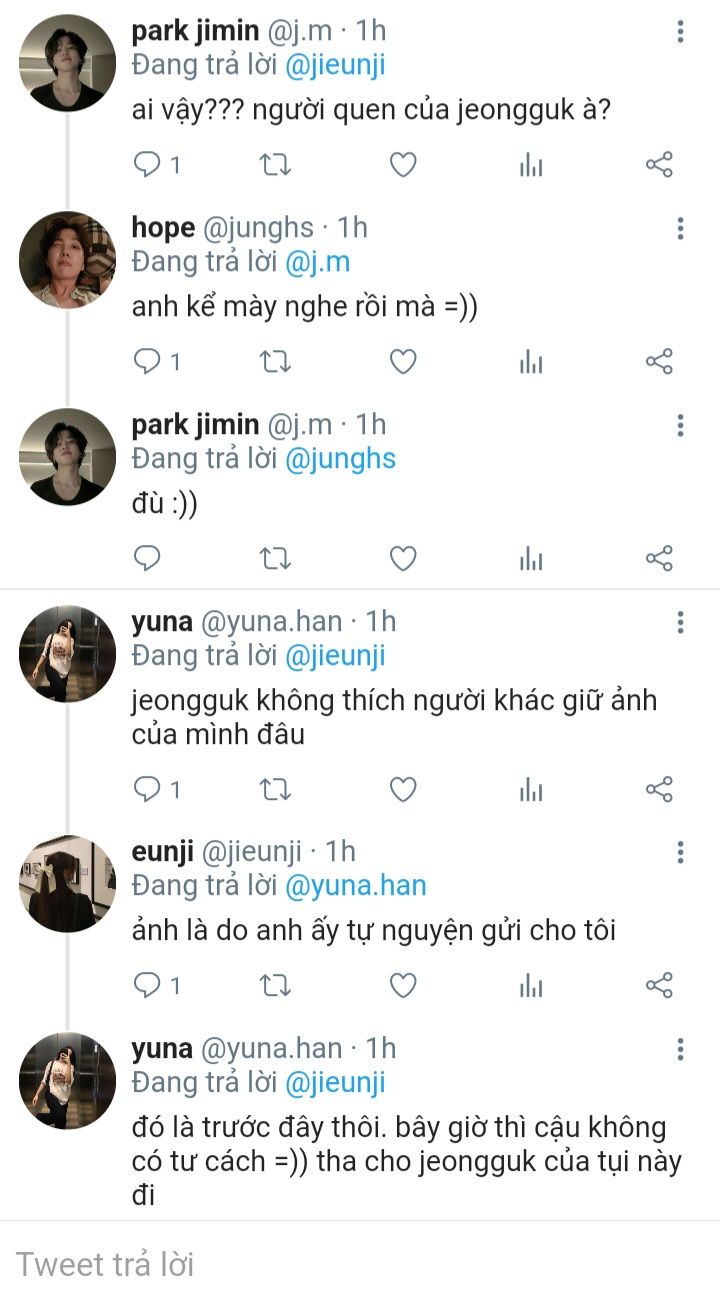Like park jimin's "đù :))" tweet
Screen dimensions: 720x1308
[x=402, y=558]
